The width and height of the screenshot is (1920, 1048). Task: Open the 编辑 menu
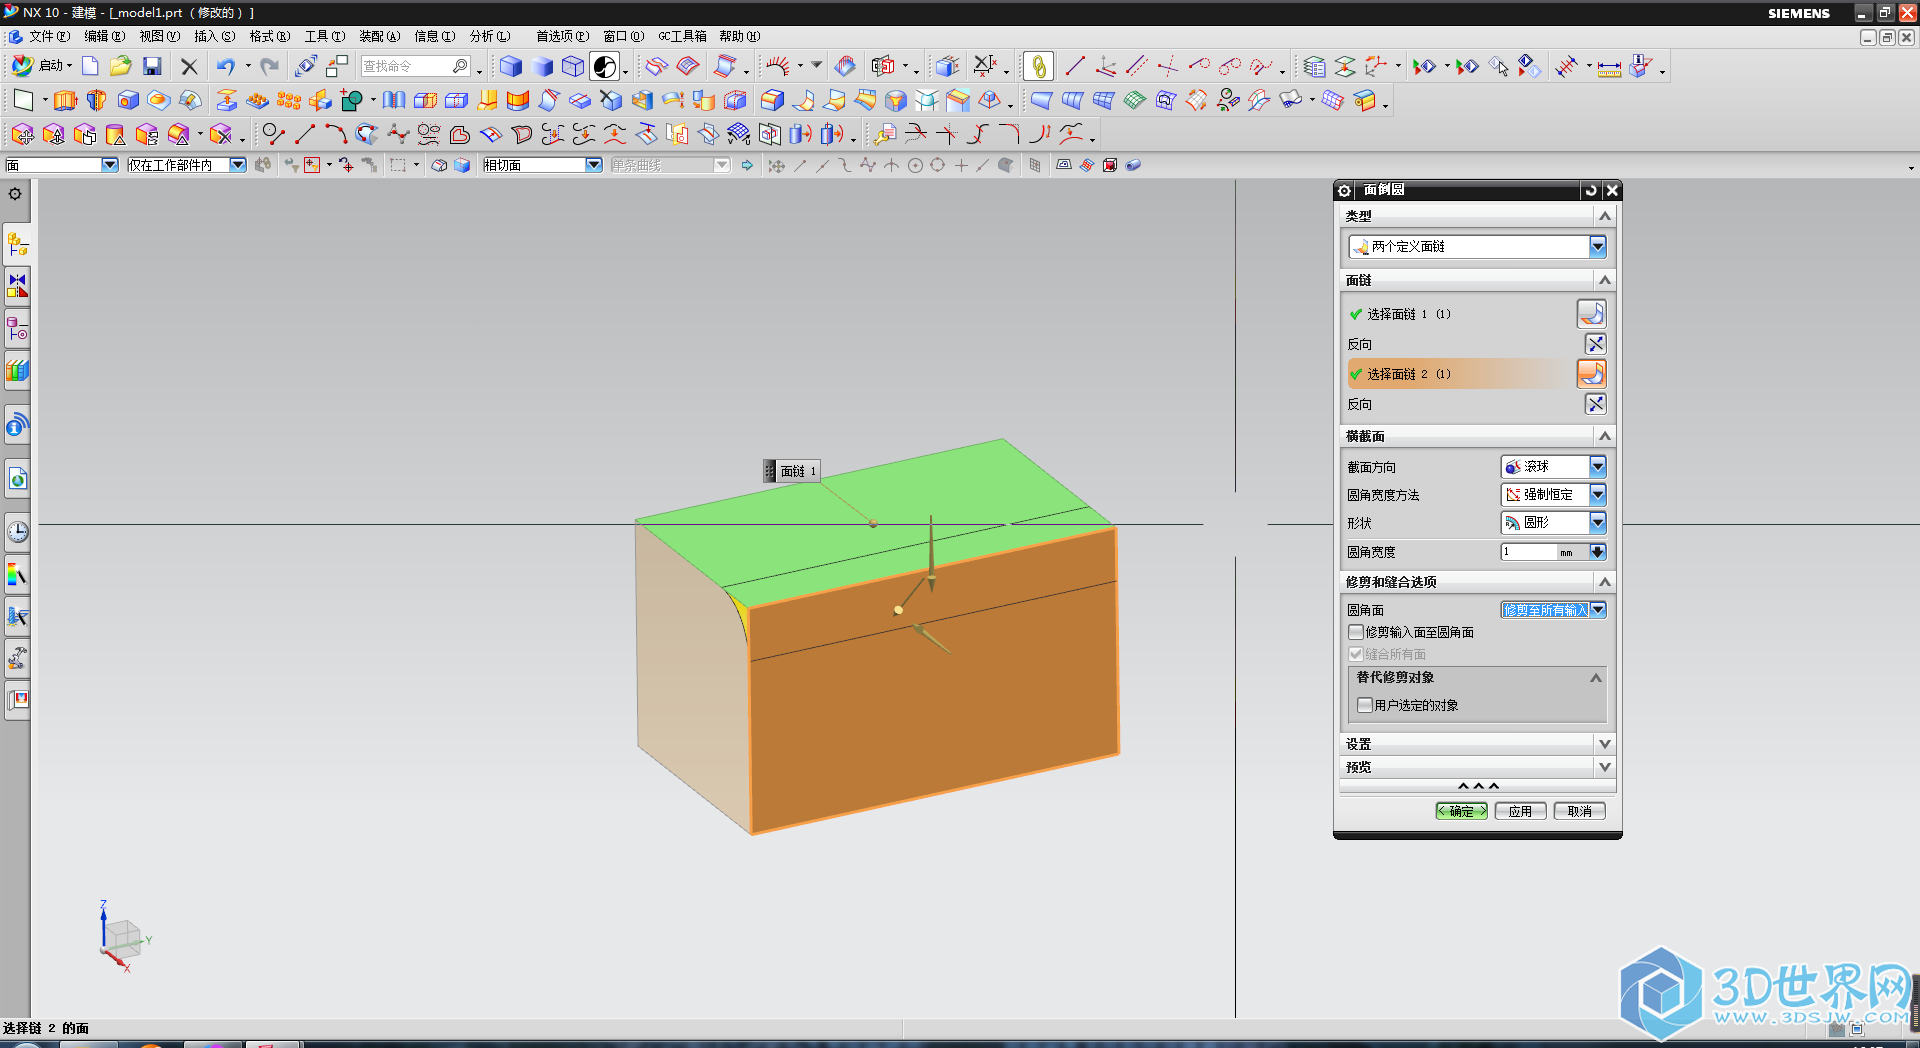(104, 36)
